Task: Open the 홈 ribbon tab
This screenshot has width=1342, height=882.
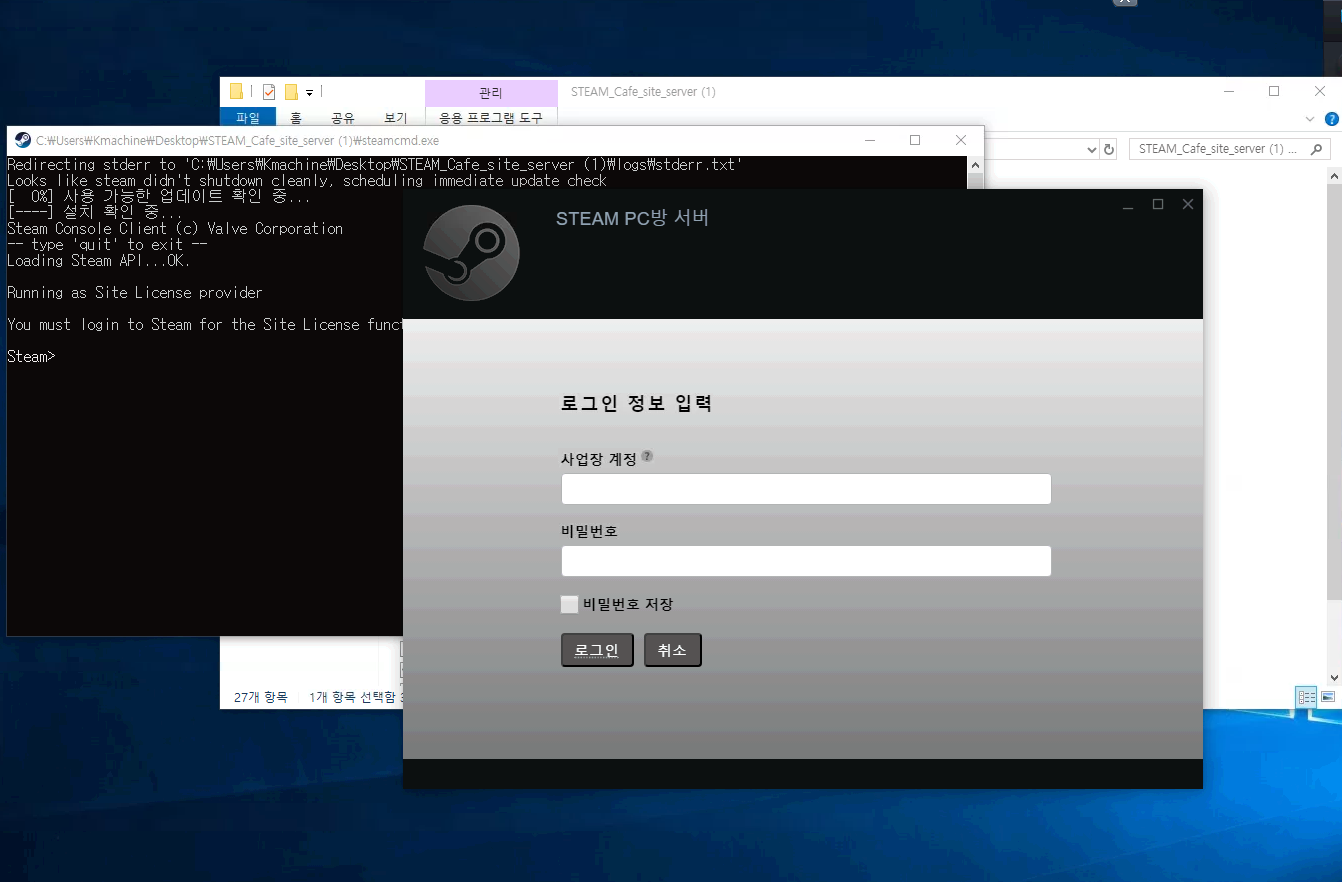Action: [296, 118]
